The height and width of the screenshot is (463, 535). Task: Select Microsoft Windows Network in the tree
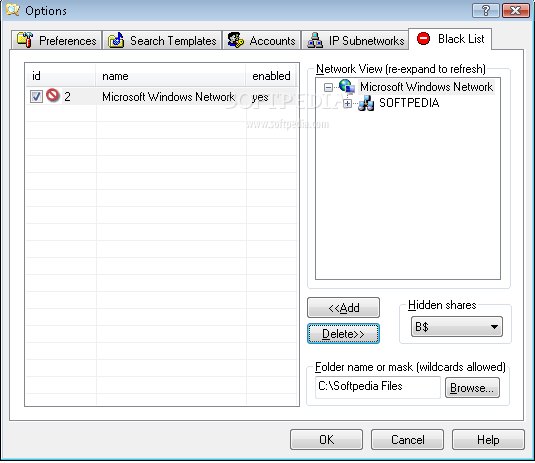pyautogui.click(x=426, y=87)
